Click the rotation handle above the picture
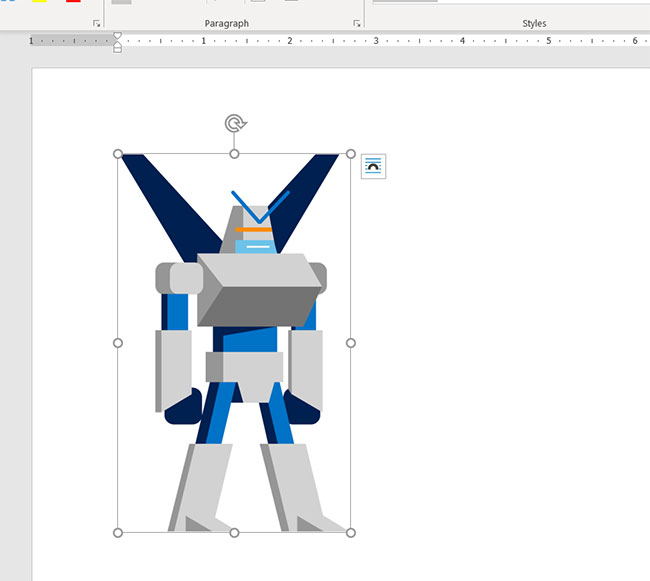This screenshot has height=581, width=650. tap(235, 123)
